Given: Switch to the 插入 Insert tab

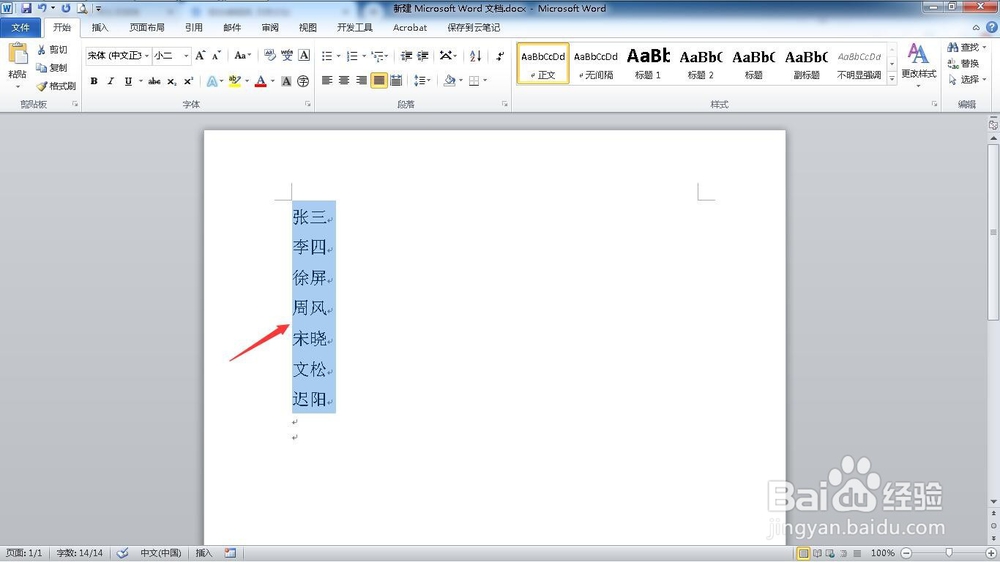Looking at the screenshot, I should pyautogui.click(x=100, y=27).
